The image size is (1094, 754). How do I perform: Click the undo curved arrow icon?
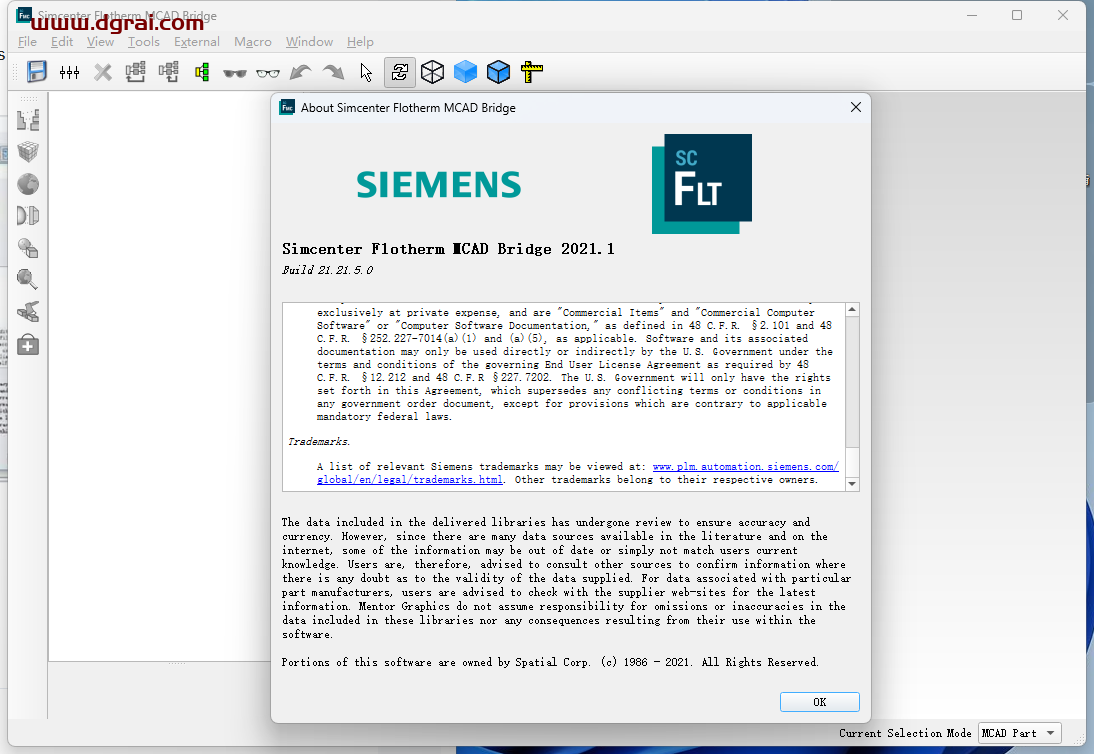tap(300, 72)
